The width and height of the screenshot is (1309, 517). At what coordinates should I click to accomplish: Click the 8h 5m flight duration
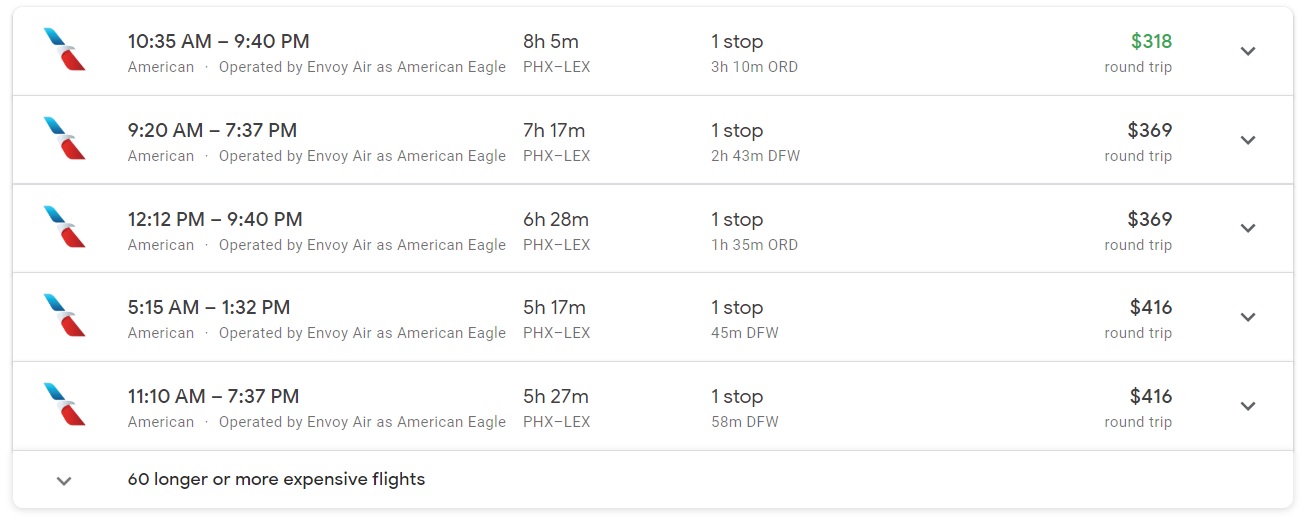pyautogui.click(x=550, y=42)
